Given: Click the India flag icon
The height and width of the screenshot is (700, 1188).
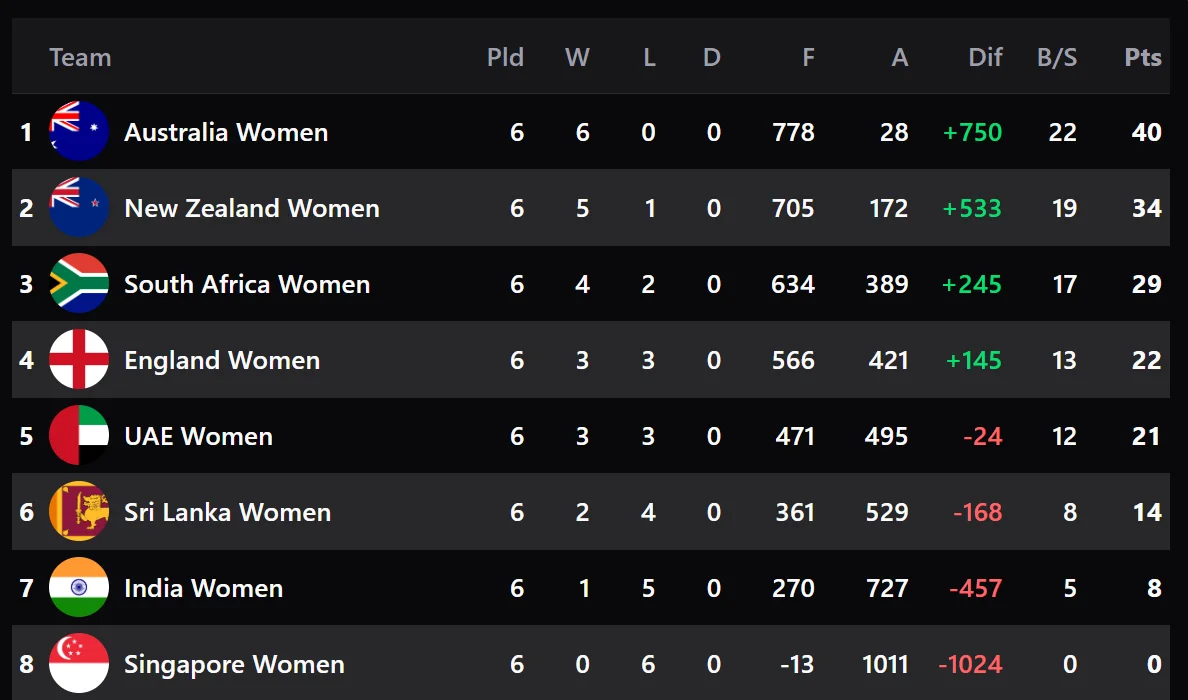Looking at the screenshot, I should coord(79,588).
